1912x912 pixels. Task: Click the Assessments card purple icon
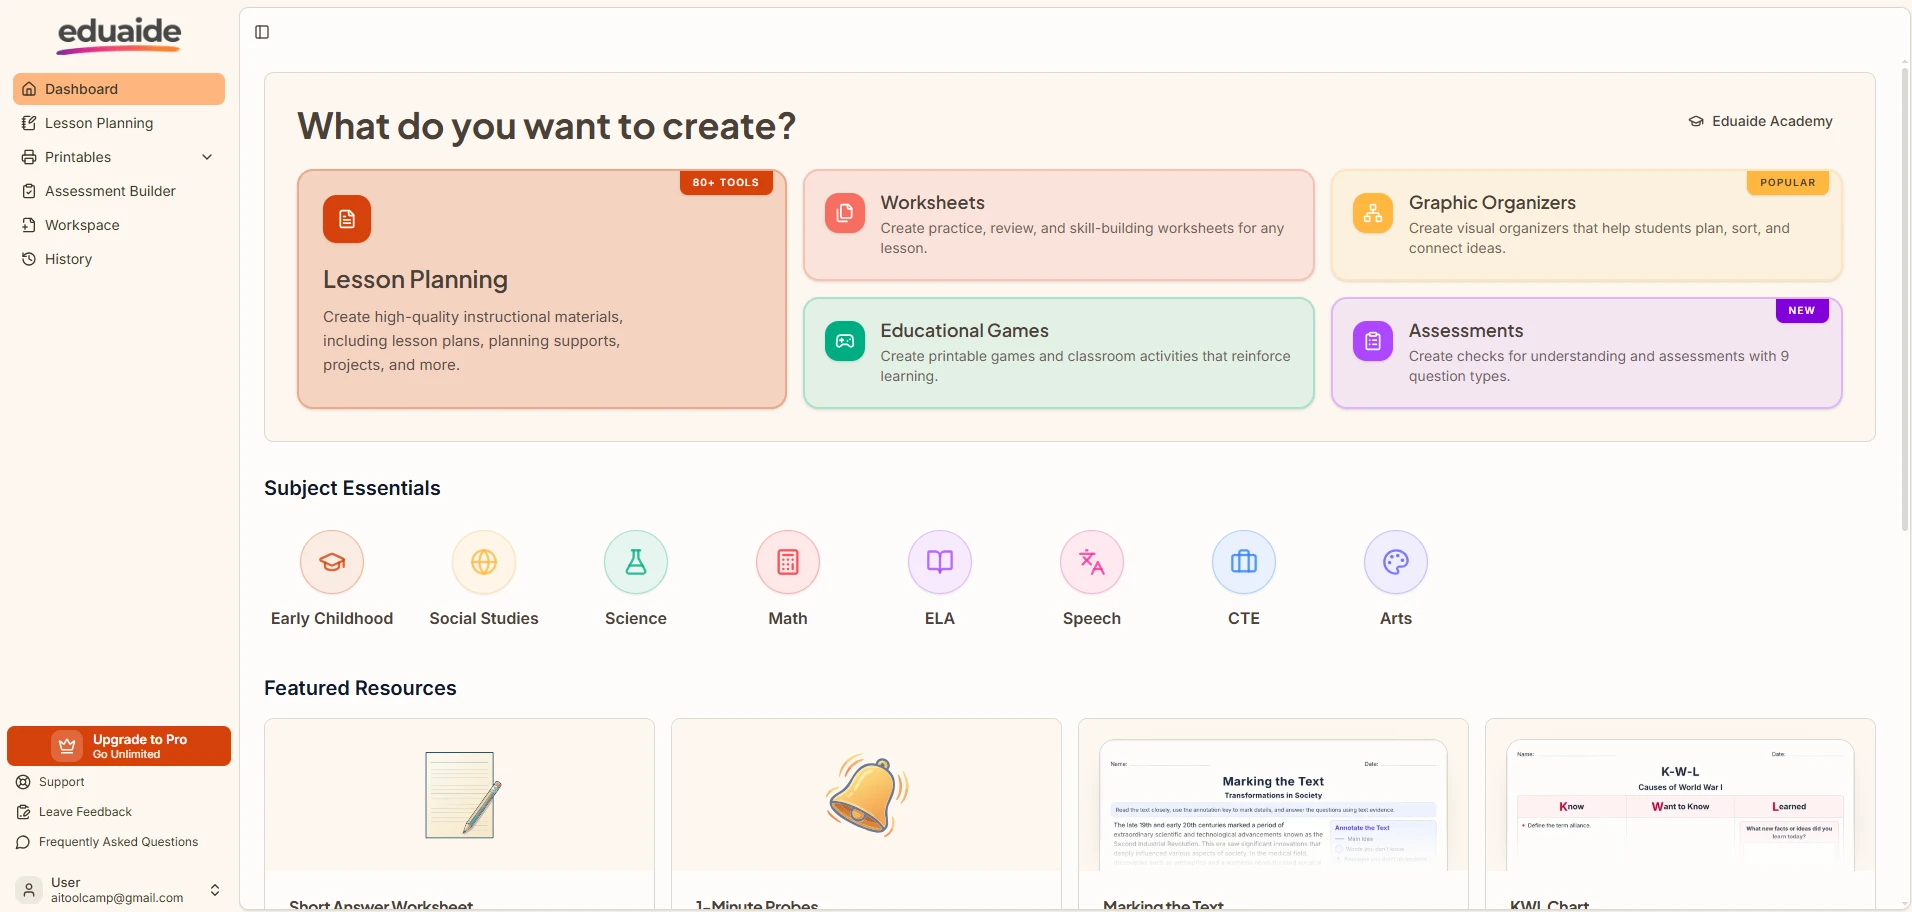point(1373,341)
